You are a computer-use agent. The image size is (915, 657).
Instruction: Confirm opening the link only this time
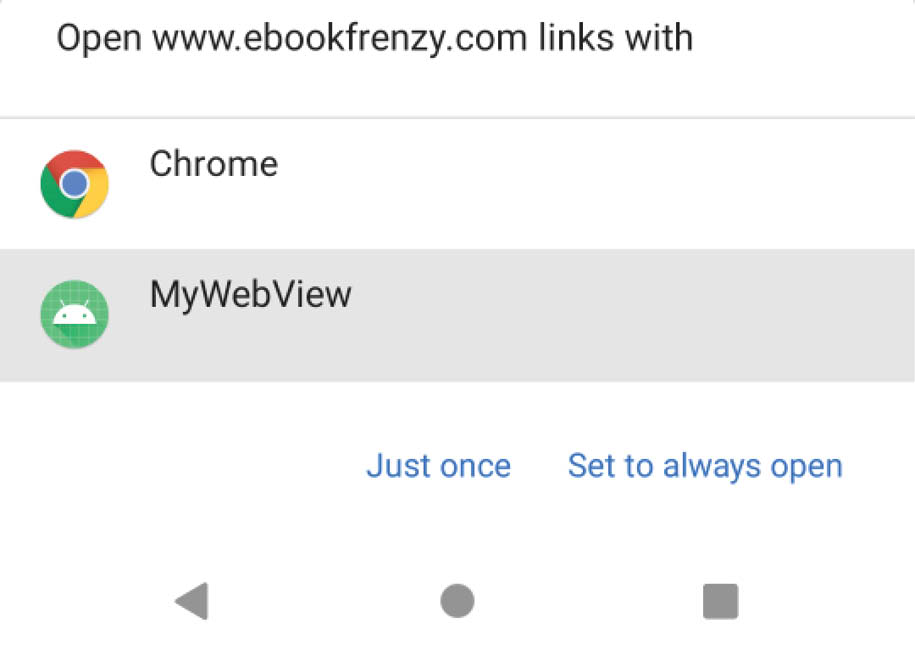[439, 466]
